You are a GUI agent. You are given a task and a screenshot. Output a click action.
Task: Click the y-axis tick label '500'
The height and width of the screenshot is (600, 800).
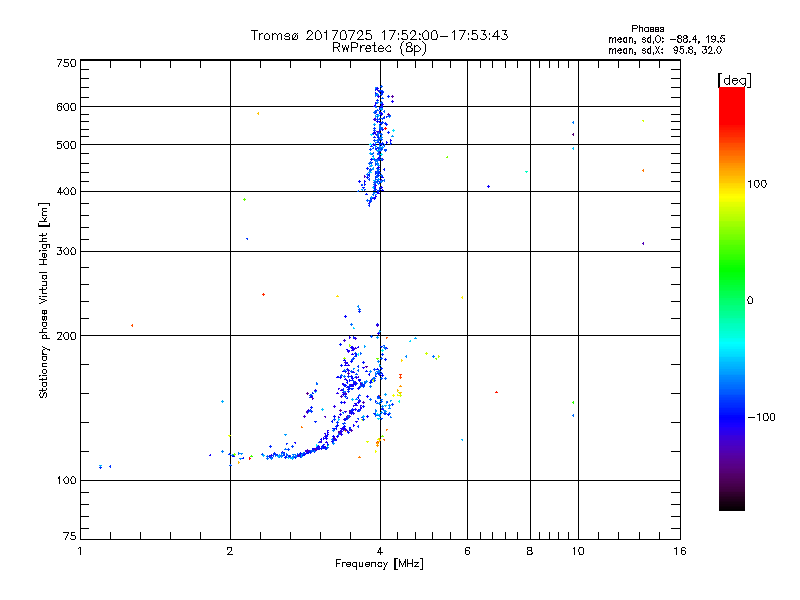click(66, 145)
